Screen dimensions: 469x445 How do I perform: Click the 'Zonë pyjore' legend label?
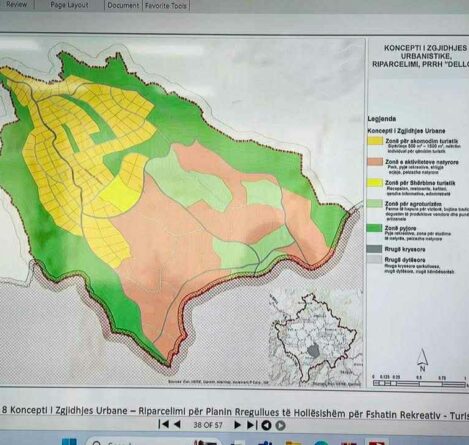coord(400,228)
